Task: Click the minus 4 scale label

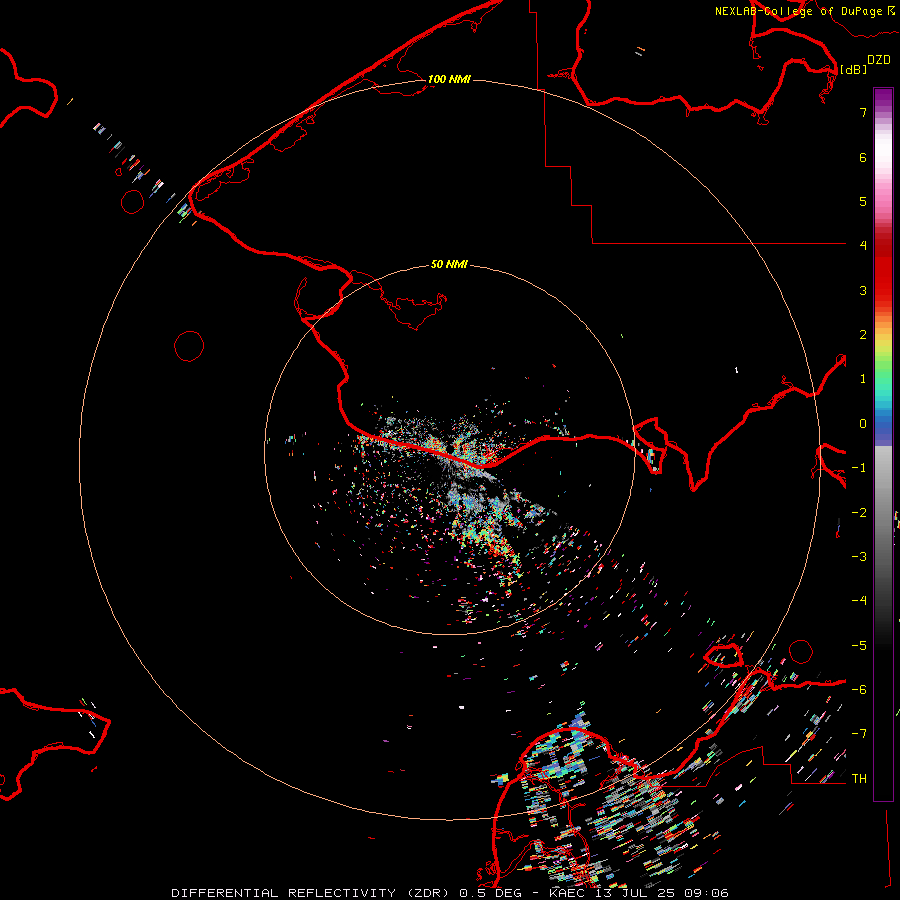Action: (x=859, y=601)
